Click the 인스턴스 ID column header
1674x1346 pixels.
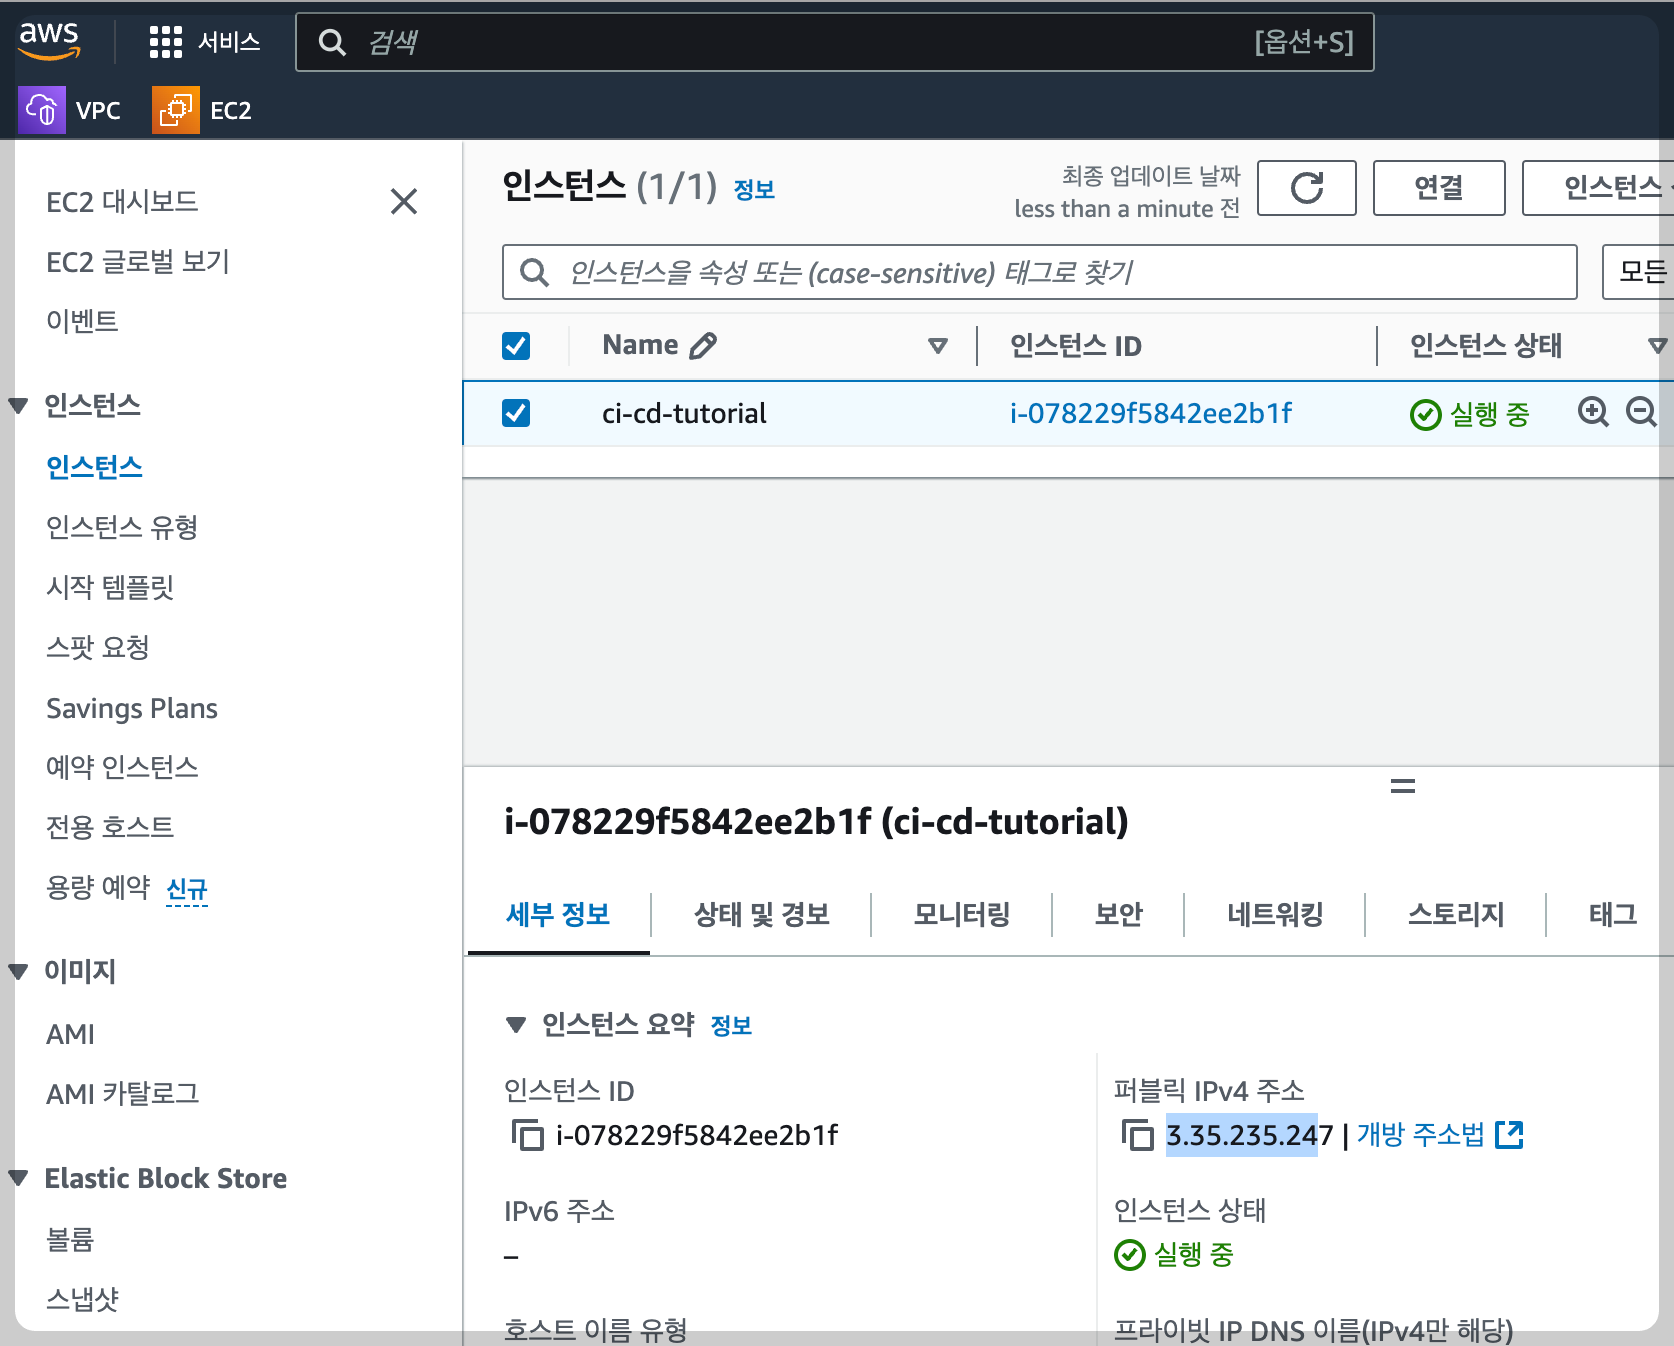point(1076,346)
